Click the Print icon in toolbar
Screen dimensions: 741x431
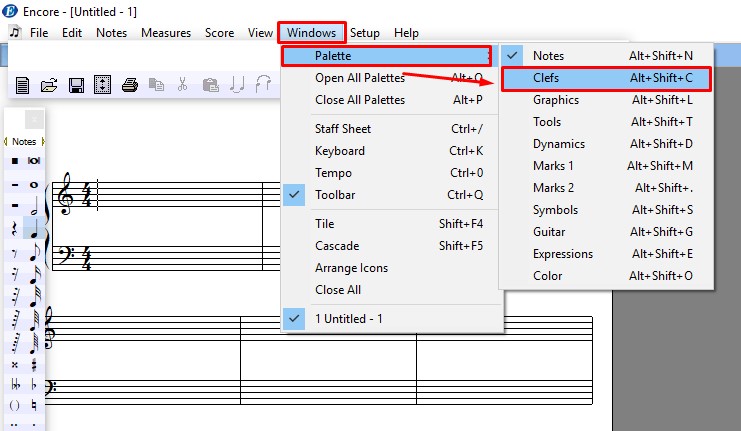[x=129, y=86]
